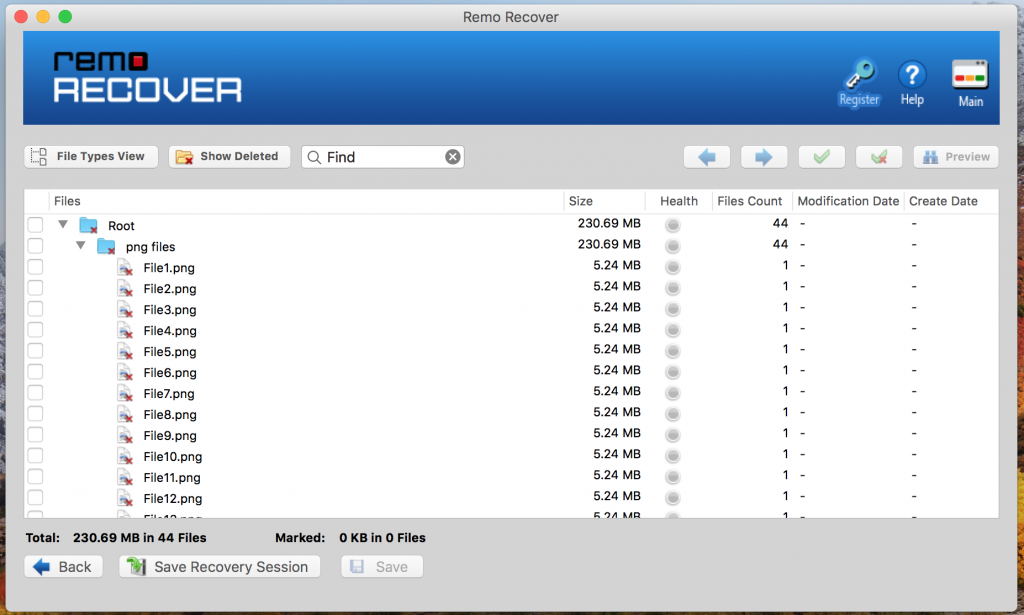Go Back to previous screen
Viewport: 1024px width, 615px height.
pos(63,567)
